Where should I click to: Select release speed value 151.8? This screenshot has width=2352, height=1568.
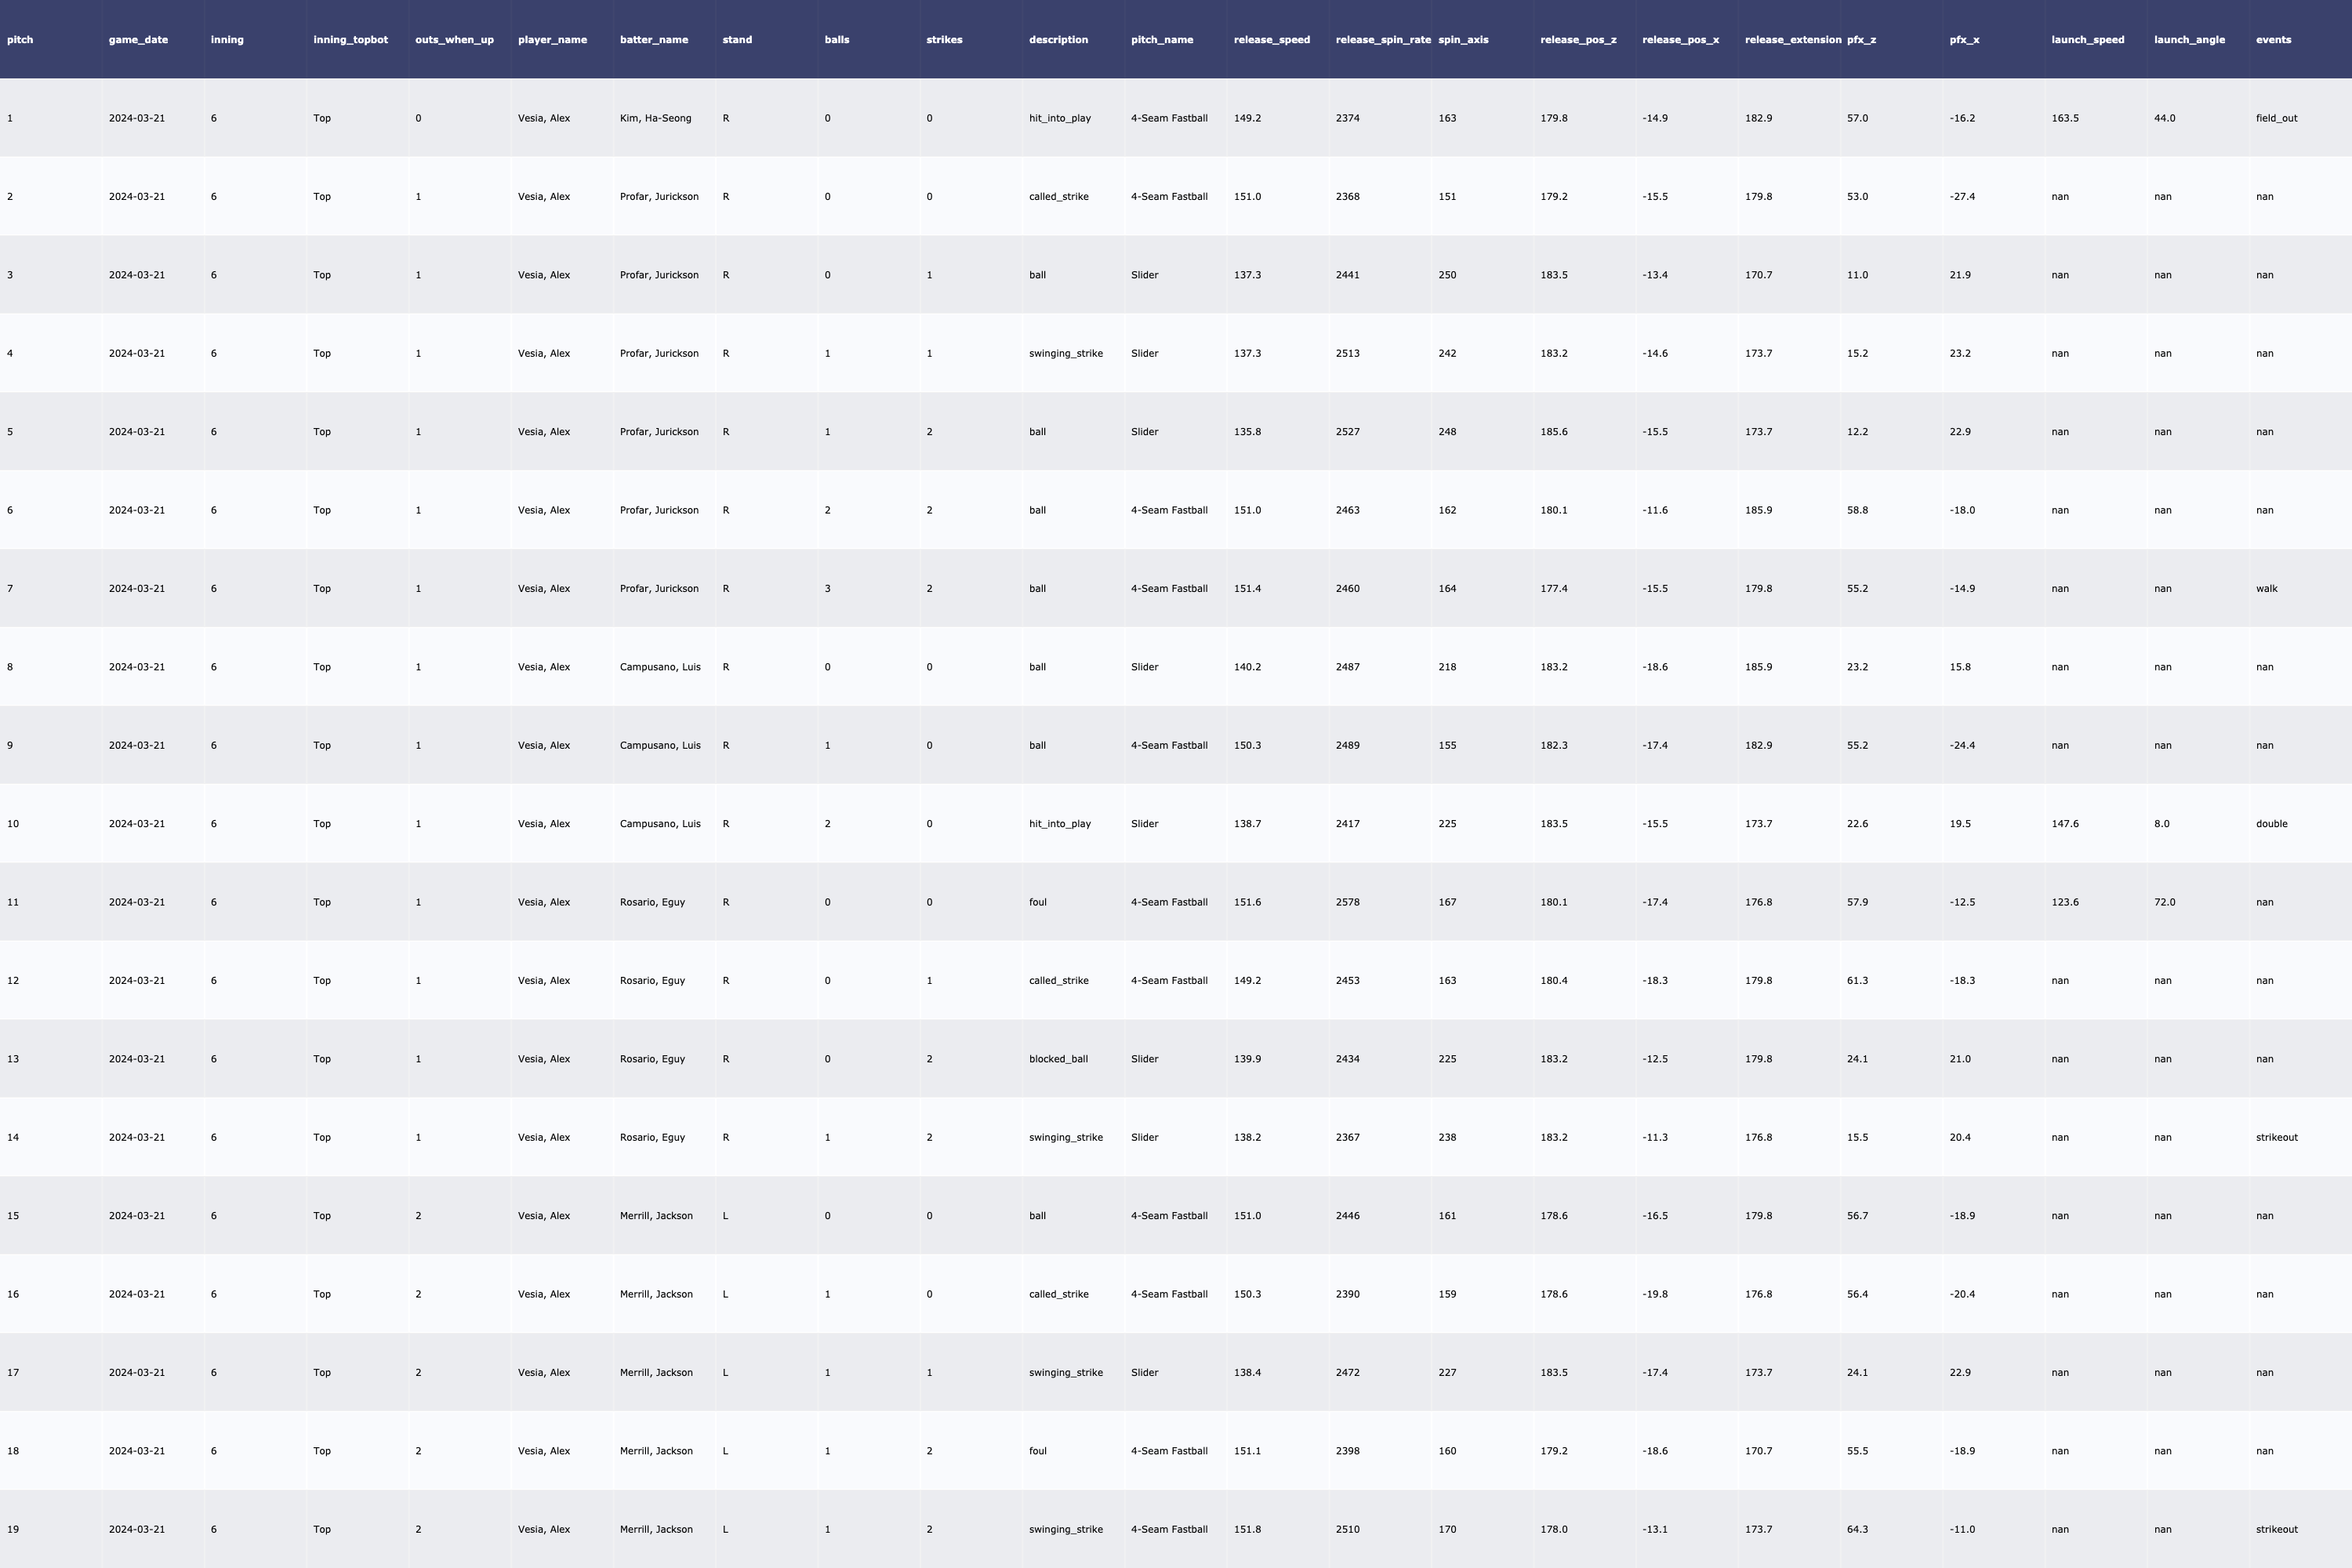(1247, 1529)
